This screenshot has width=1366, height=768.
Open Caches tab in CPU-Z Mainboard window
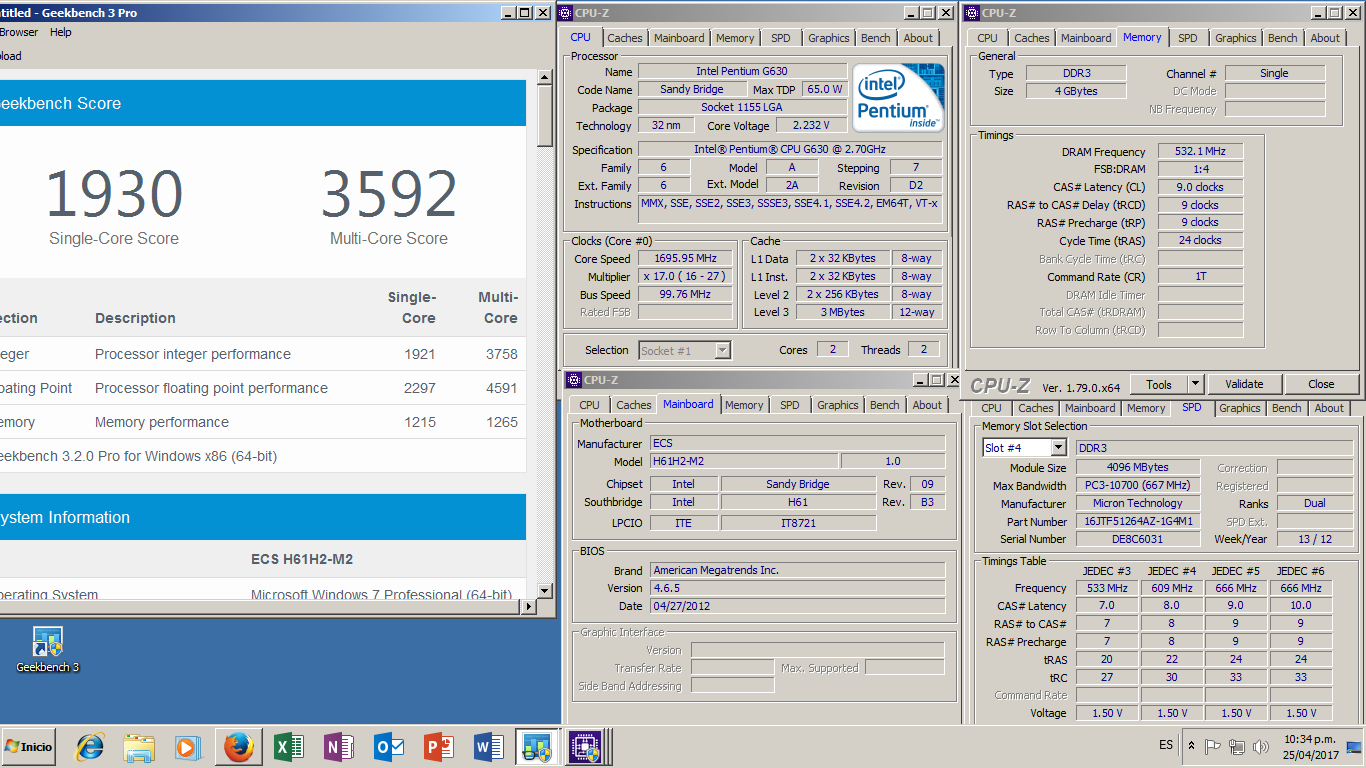[x=634, y=405]
